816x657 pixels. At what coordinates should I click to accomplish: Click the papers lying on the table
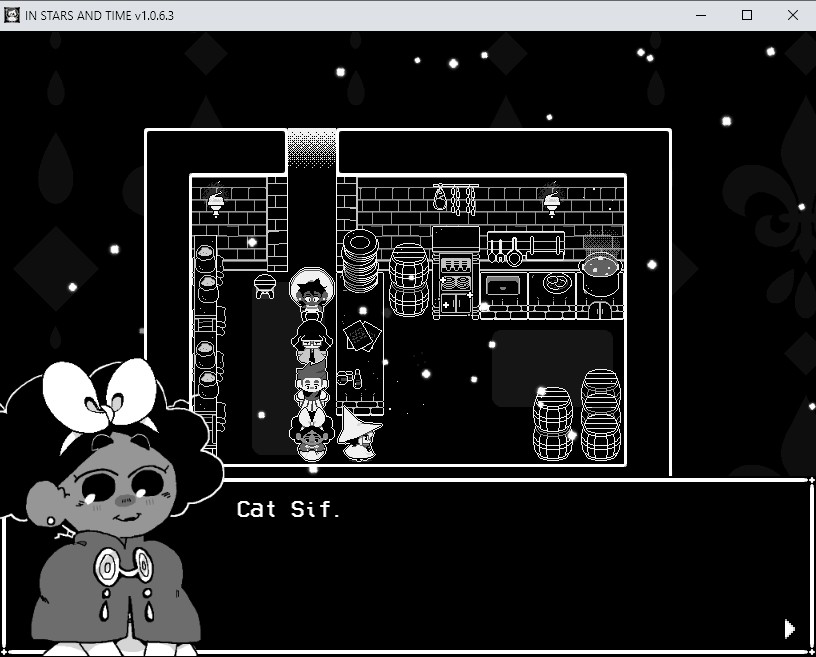click(x=361, y=335)
